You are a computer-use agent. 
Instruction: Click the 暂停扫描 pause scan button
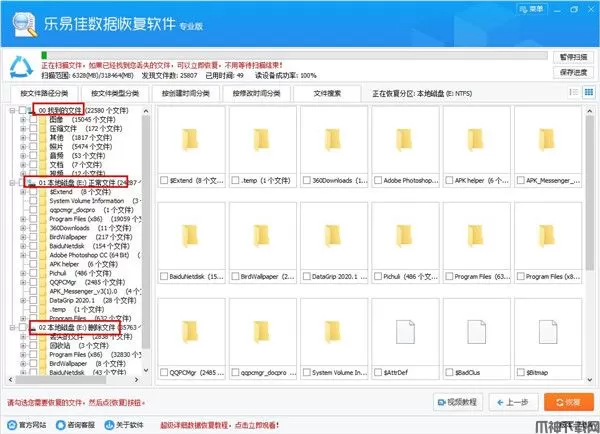[573, 57]
